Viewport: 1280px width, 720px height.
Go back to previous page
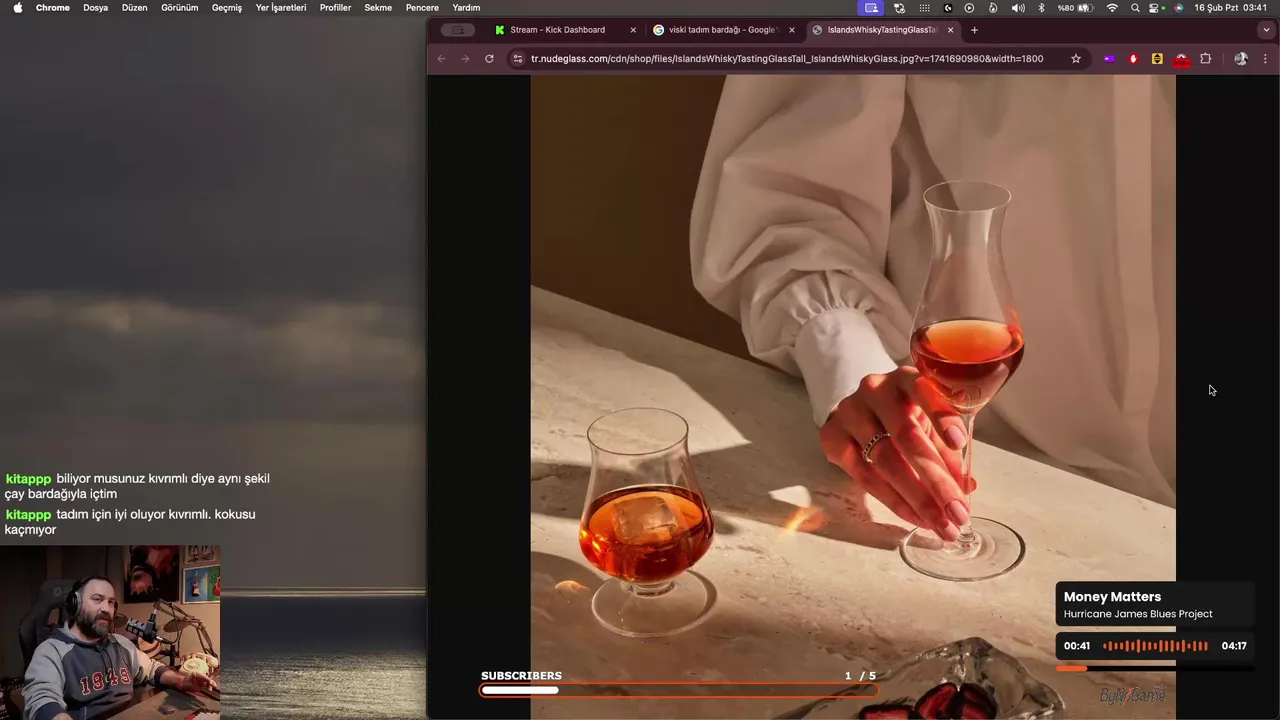(441, 59)
